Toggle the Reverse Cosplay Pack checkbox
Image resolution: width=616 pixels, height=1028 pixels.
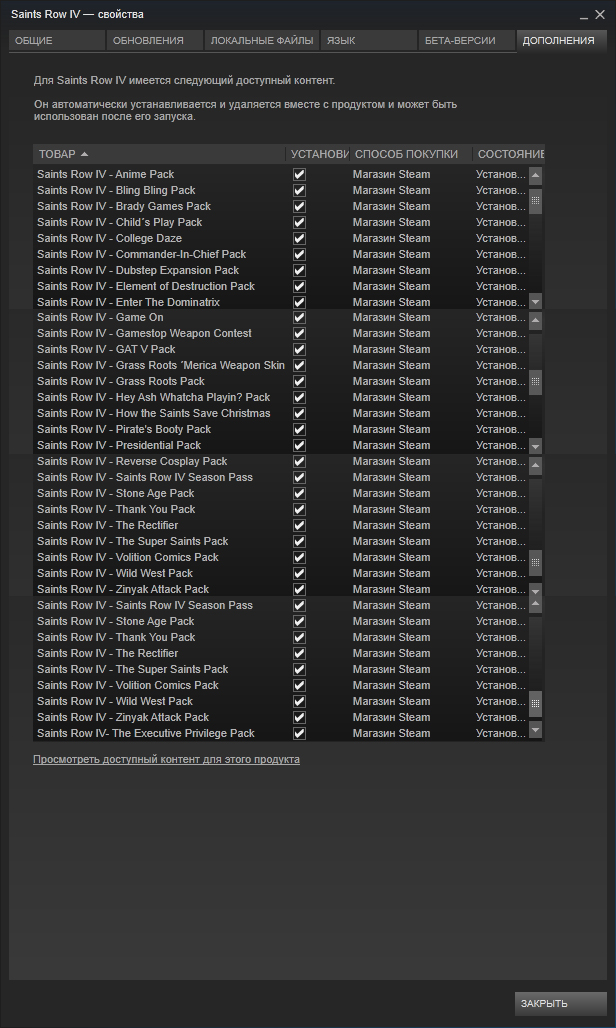pos(299,462)
